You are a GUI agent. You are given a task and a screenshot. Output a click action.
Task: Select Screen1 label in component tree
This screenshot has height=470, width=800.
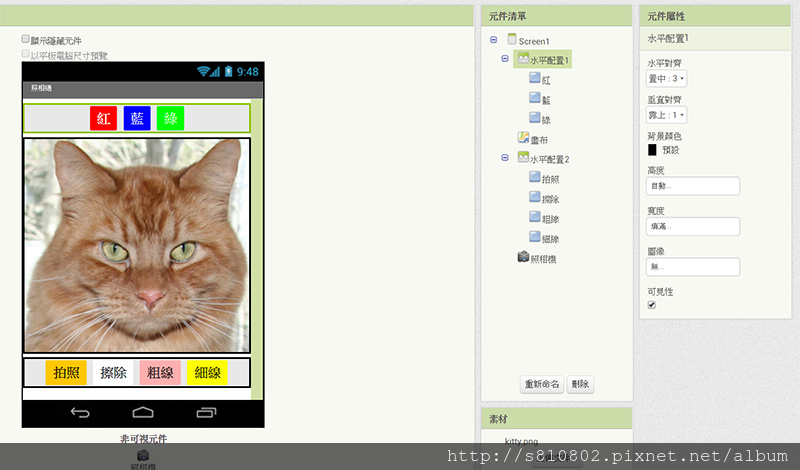coord(534,41)
